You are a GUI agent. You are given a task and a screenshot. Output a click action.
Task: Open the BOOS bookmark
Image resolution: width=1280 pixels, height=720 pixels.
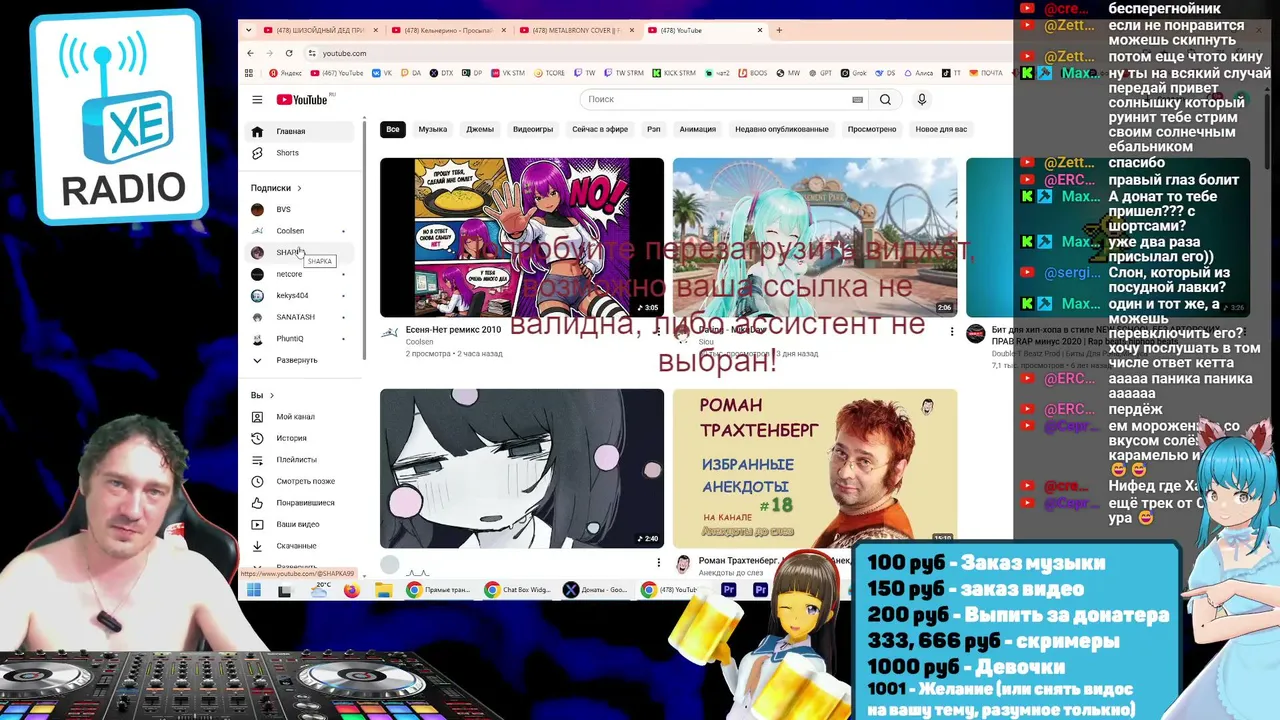coord(753,73)
